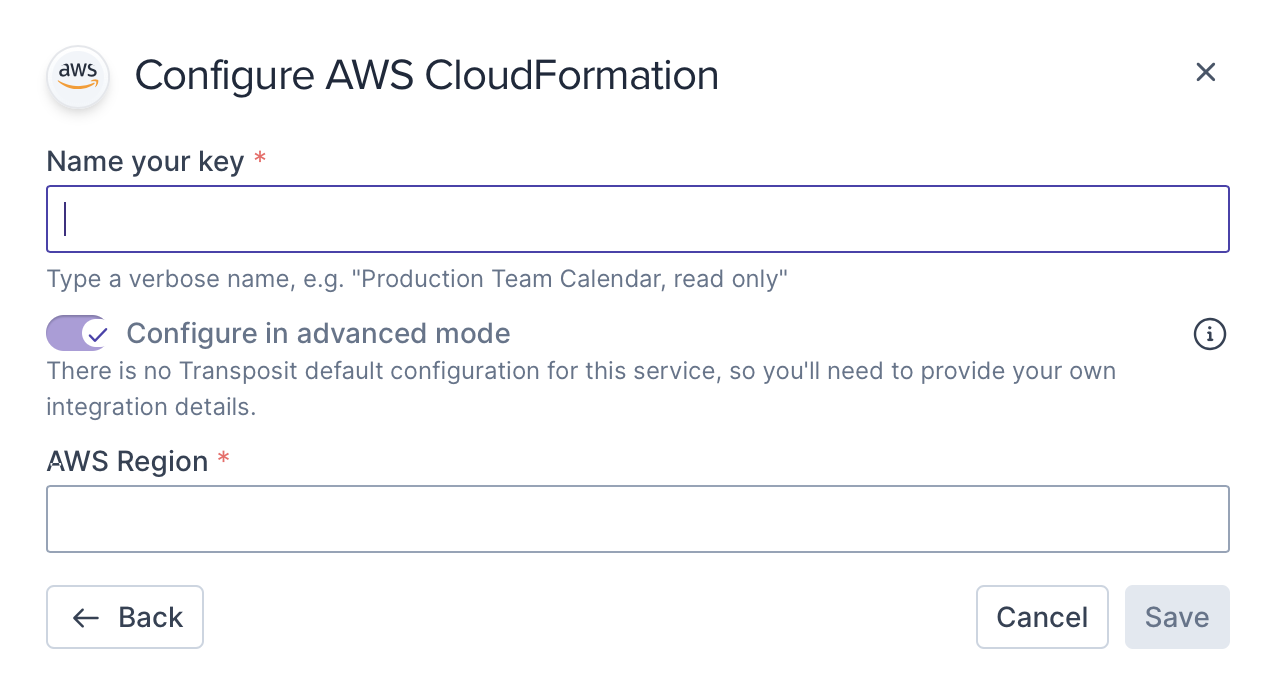Image resolution: width=1274 pixels, height=692 pixels.
Task: Click the Save button
Action: tap(1176, 617)
